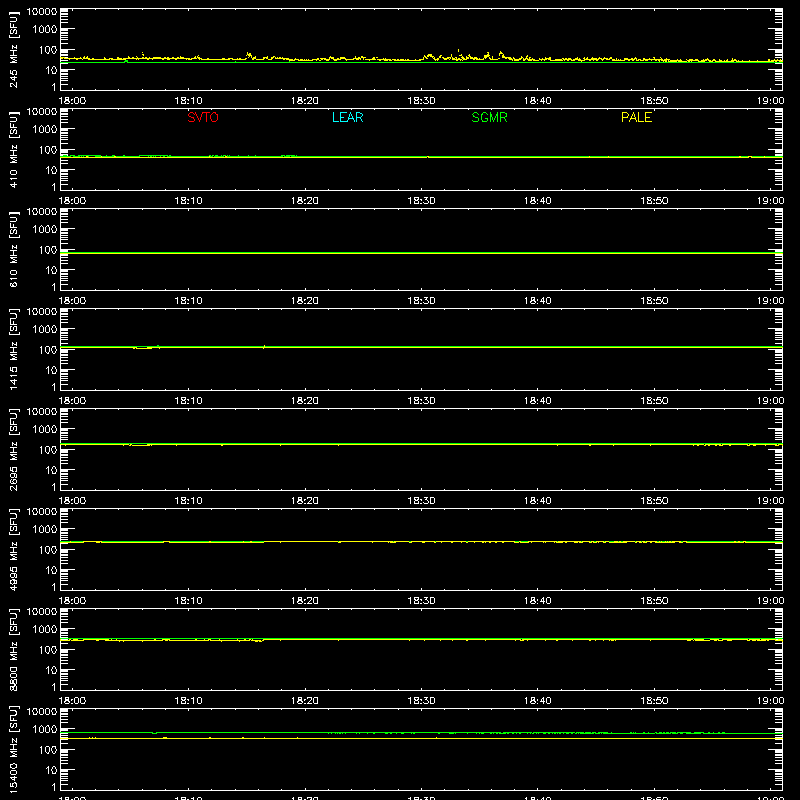Click the 10000 tick of the 2695 MHz panel
This screenshot has width=800, height=800.
pos(42,412)
